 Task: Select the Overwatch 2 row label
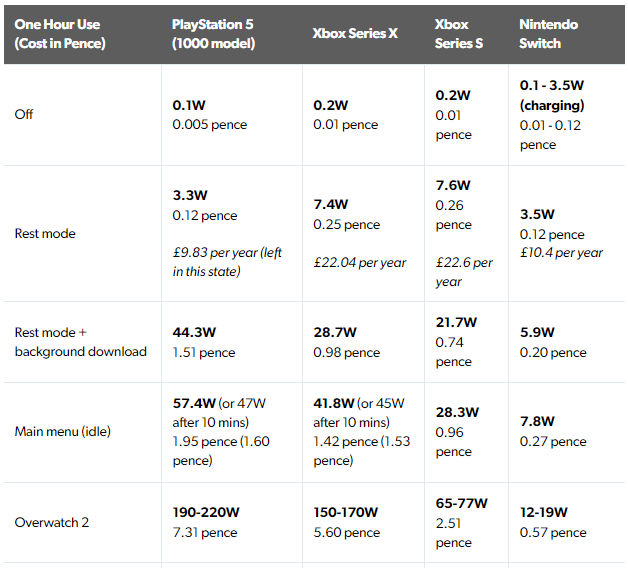click(52, 523)
